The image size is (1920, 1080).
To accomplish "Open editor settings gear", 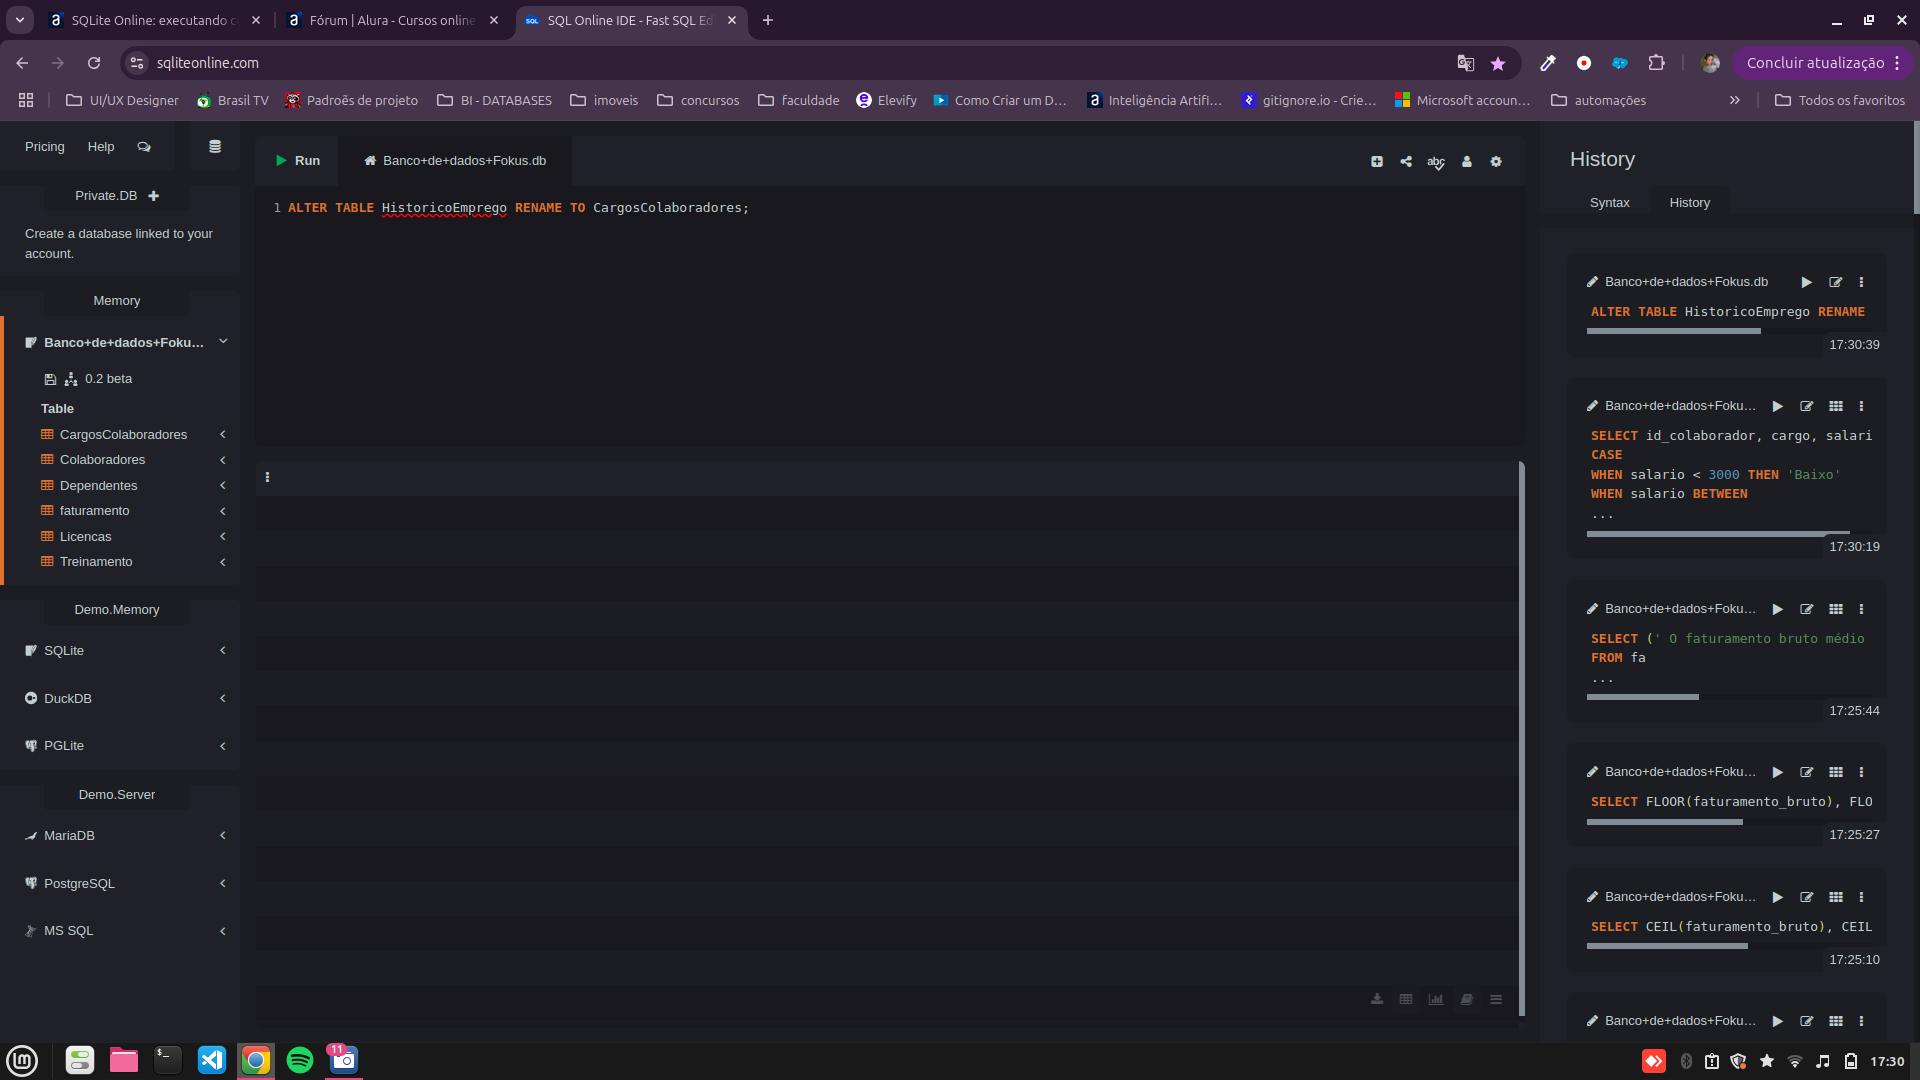I will click(1496, 162).
